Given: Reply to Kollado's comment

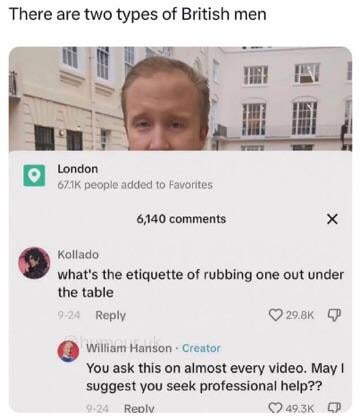Looking at the screenshot, I should click(110, 315).
